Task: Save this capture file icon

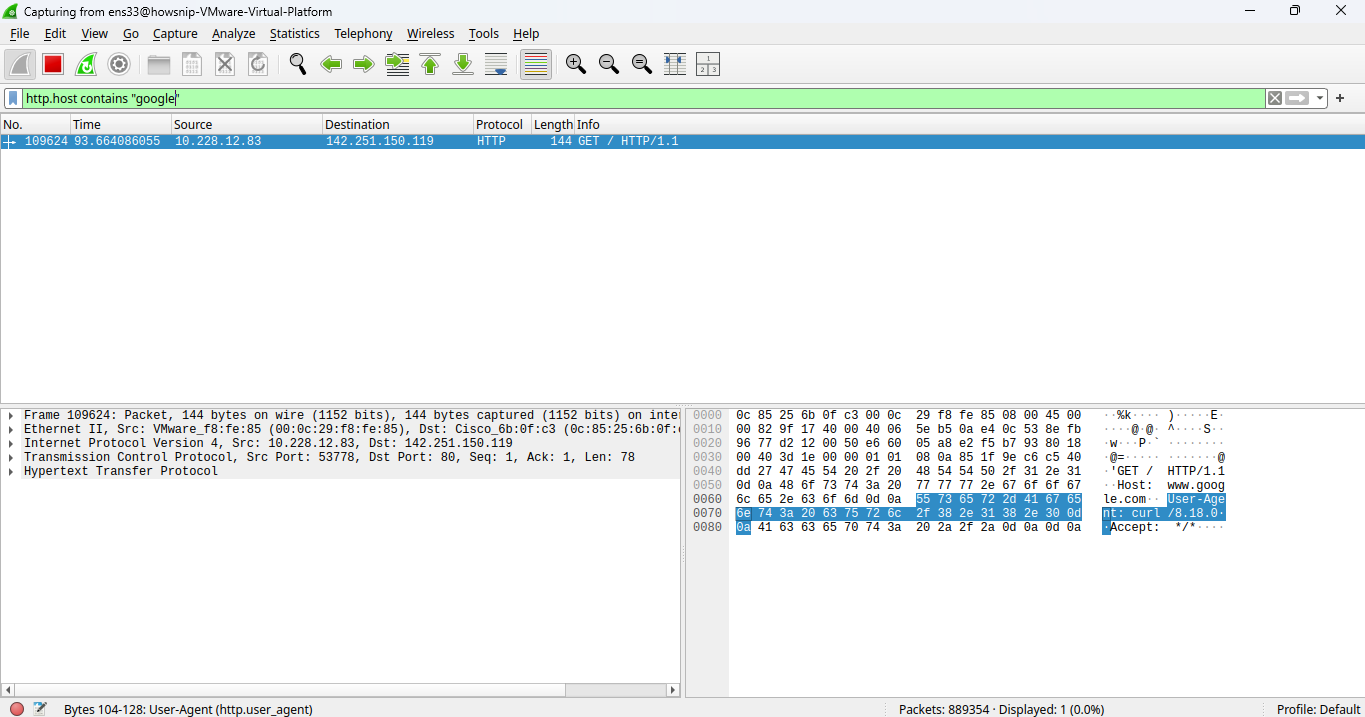Action: (192, 65)
